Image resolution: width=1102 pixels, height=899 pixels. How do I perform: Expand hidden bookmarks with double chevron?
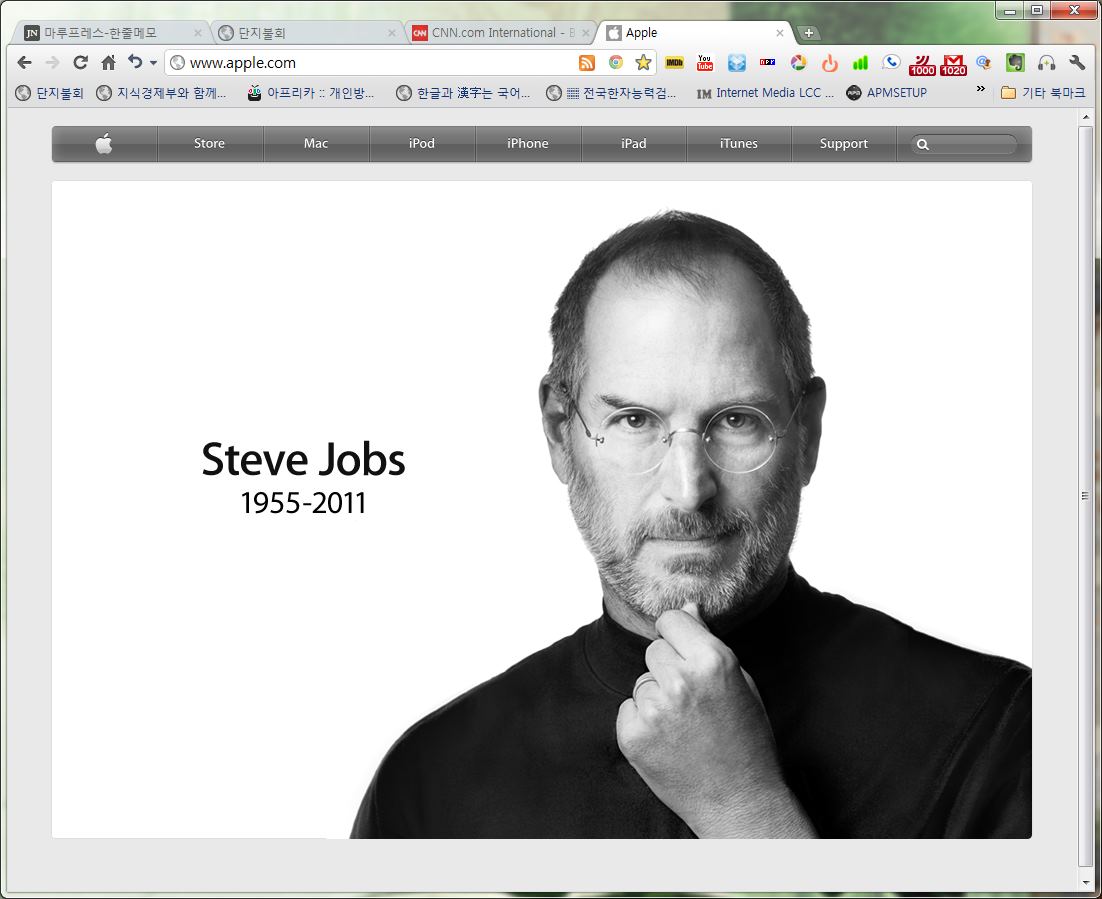click(981, 89)
